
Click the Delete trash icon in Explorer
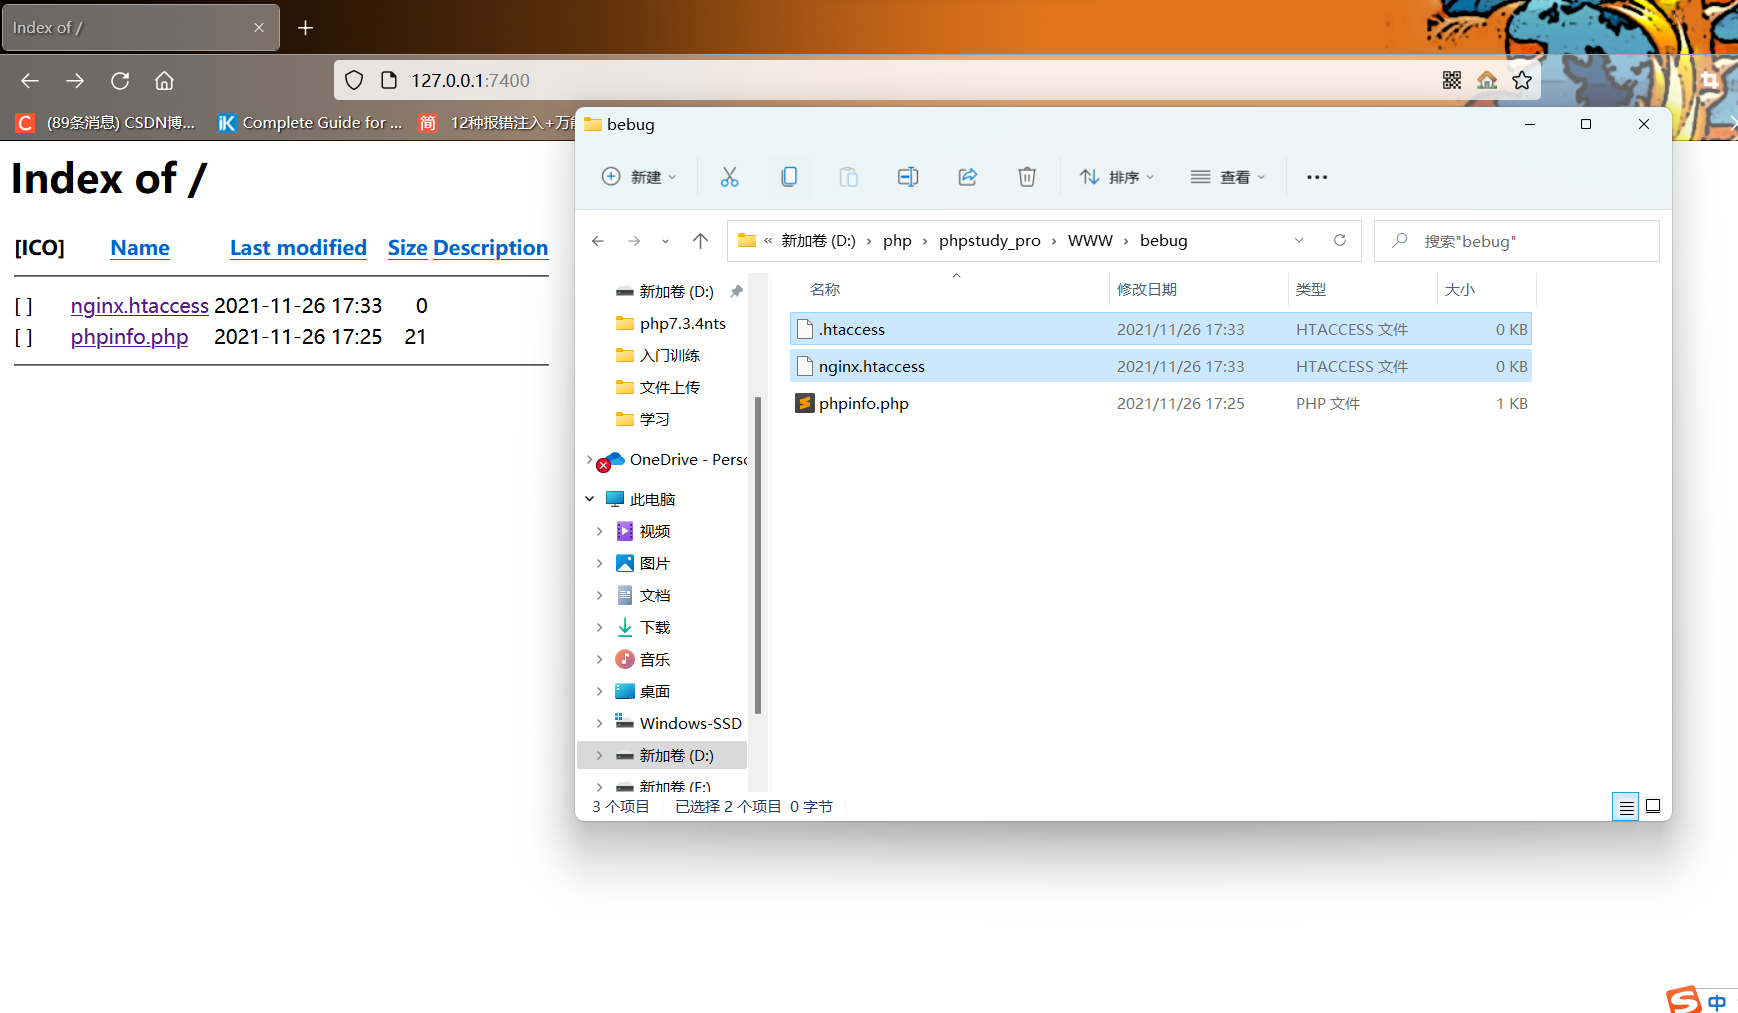click(1027, 177)
